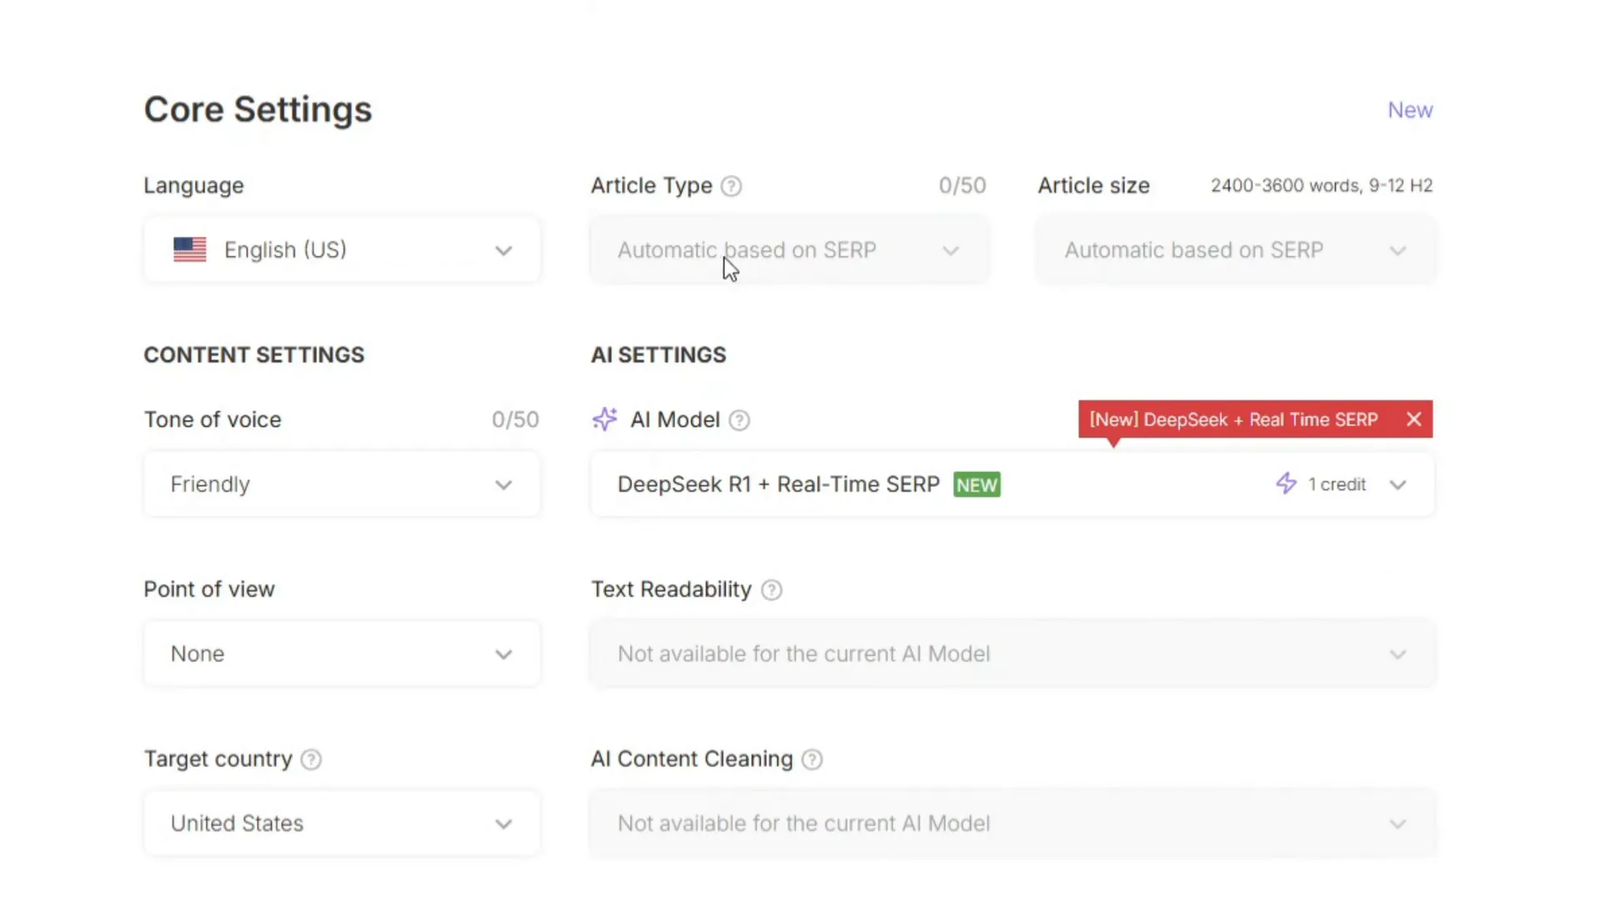Click the help icon beside AI Model
The image size is (1600, 900).
[x=739, y=420]
